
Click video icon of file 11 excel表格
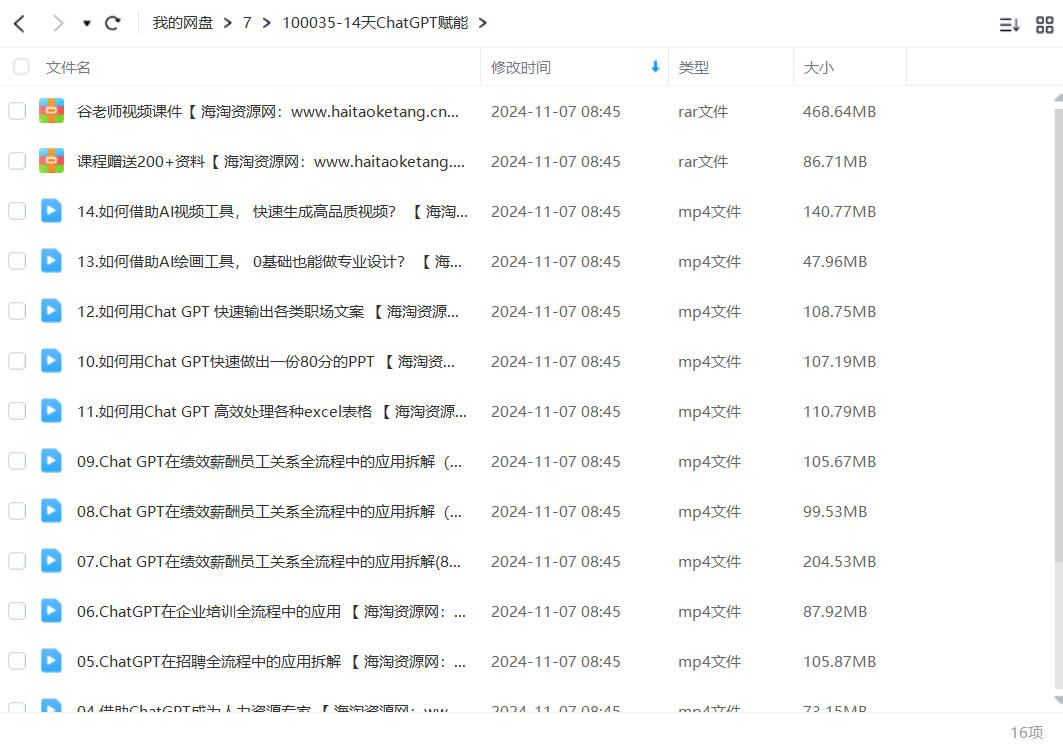click(x=52, y=411)
